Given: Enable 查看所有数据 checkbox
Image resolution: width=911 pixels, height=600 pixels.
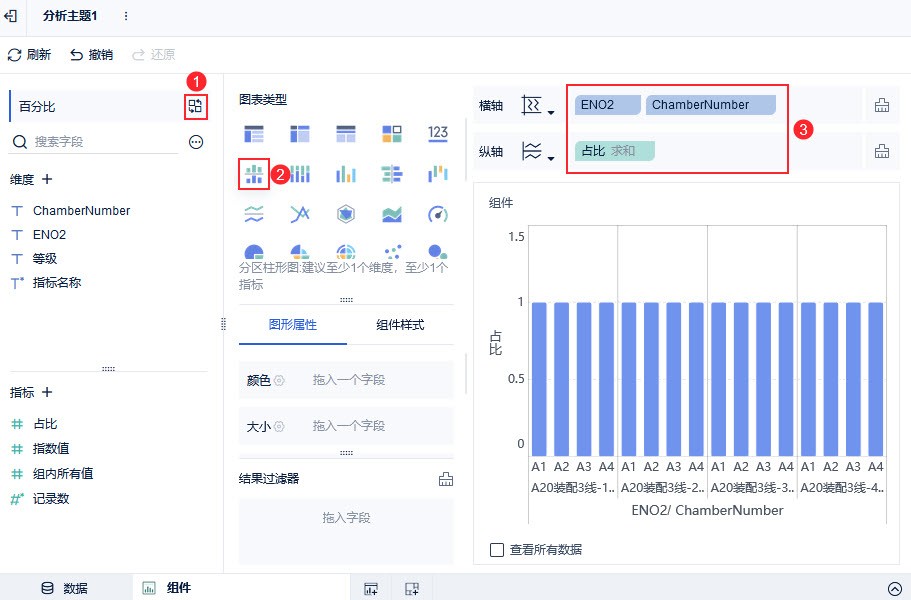Looking at the screenshot, I should (497, 549).
